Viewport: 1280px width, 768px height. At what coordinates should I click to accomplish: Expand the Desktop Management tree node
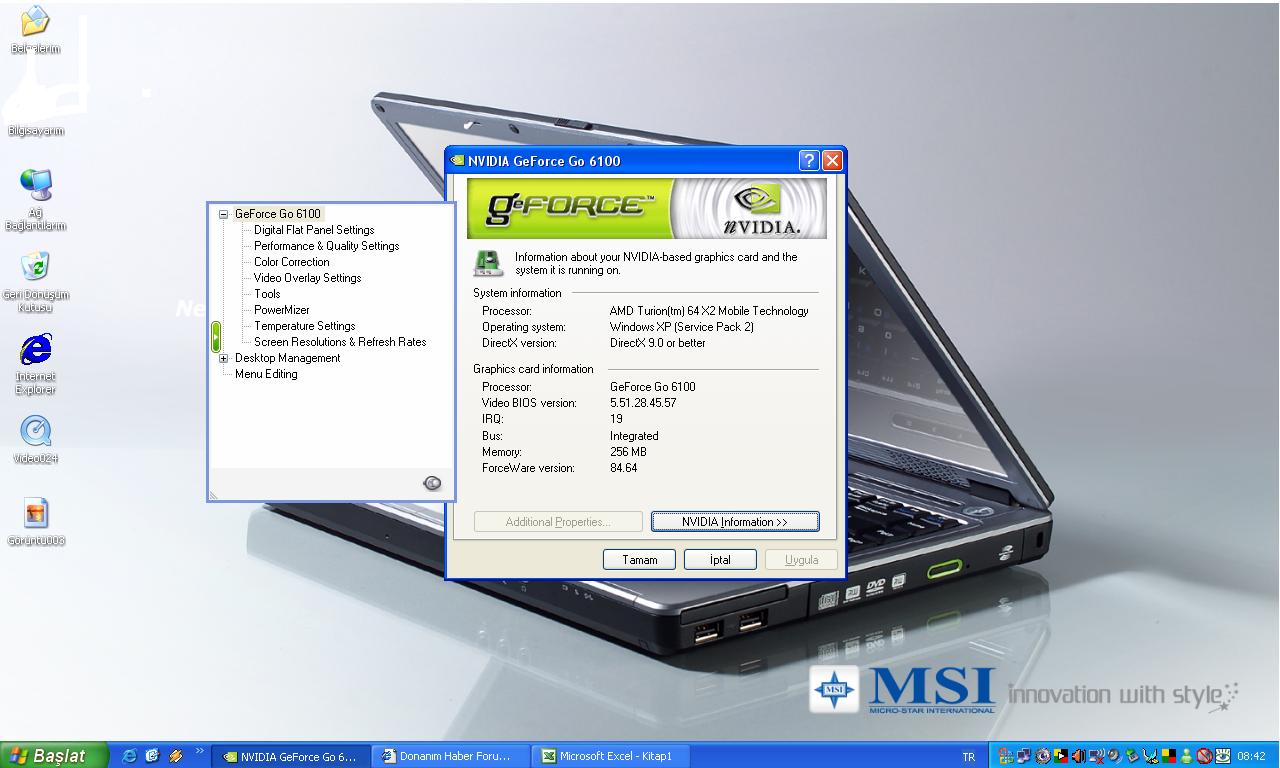pos(224,358)
